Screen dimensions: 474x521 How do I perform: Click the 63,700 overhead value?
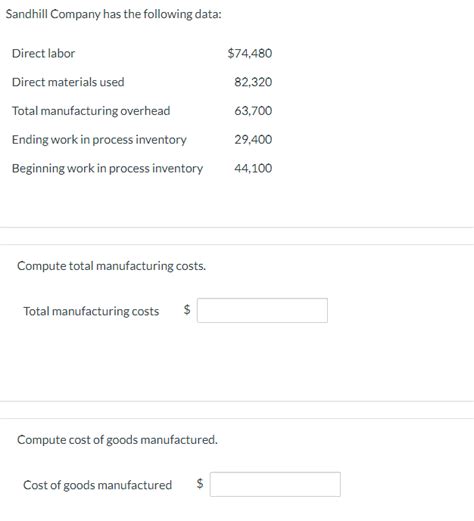pyautogui.click(x=253, y=111)
